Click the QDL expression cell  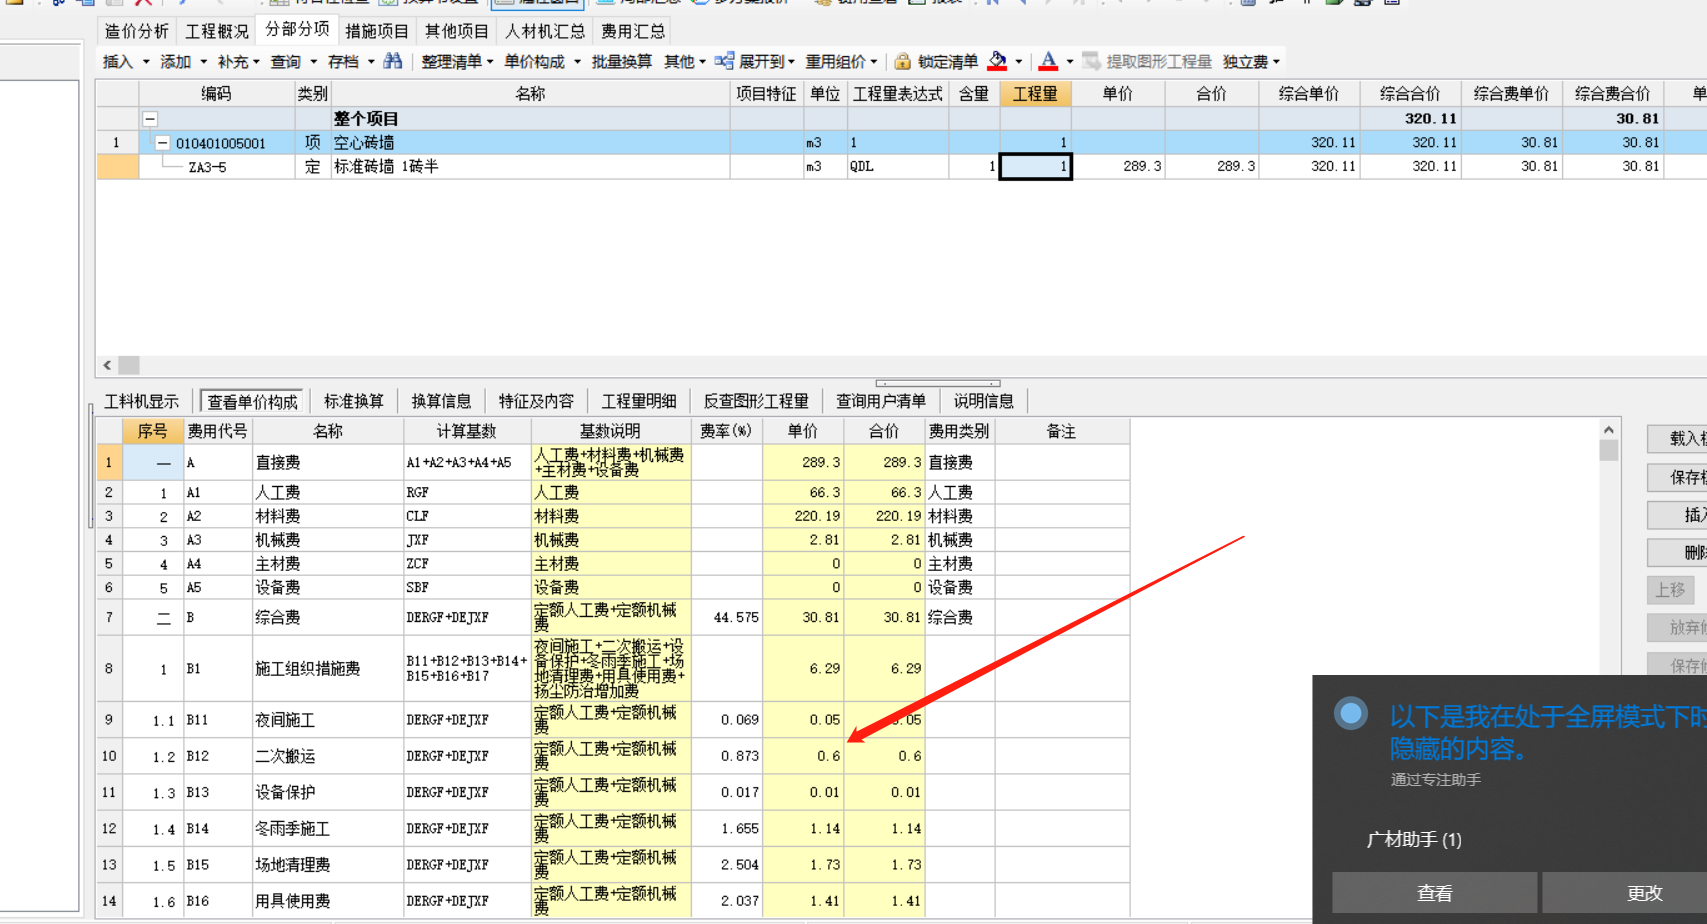pyautogui.click(x=897, y=167)
